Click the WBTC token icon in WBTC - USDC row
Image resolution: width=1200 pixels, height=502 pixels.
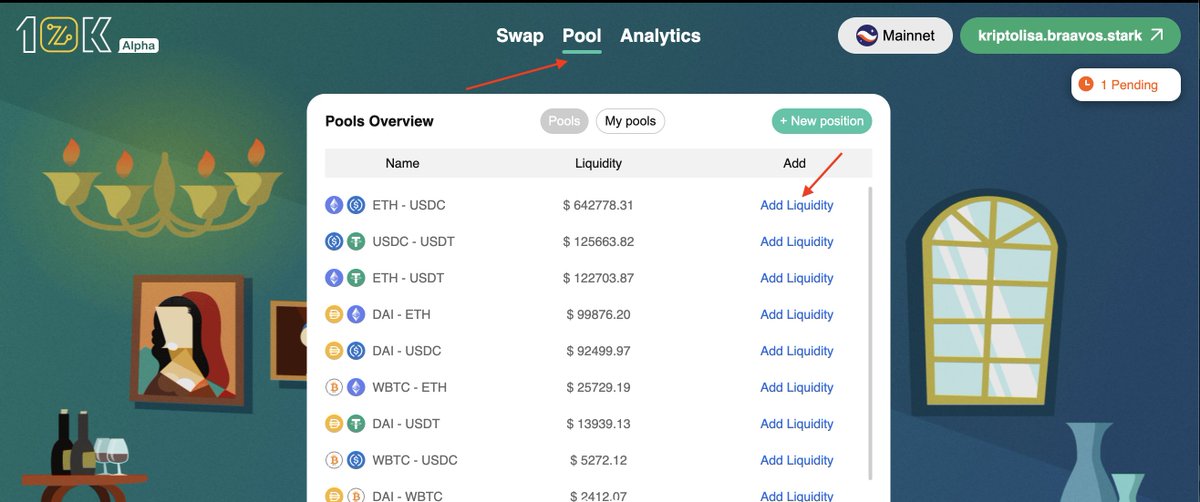[x=334, y=460]
